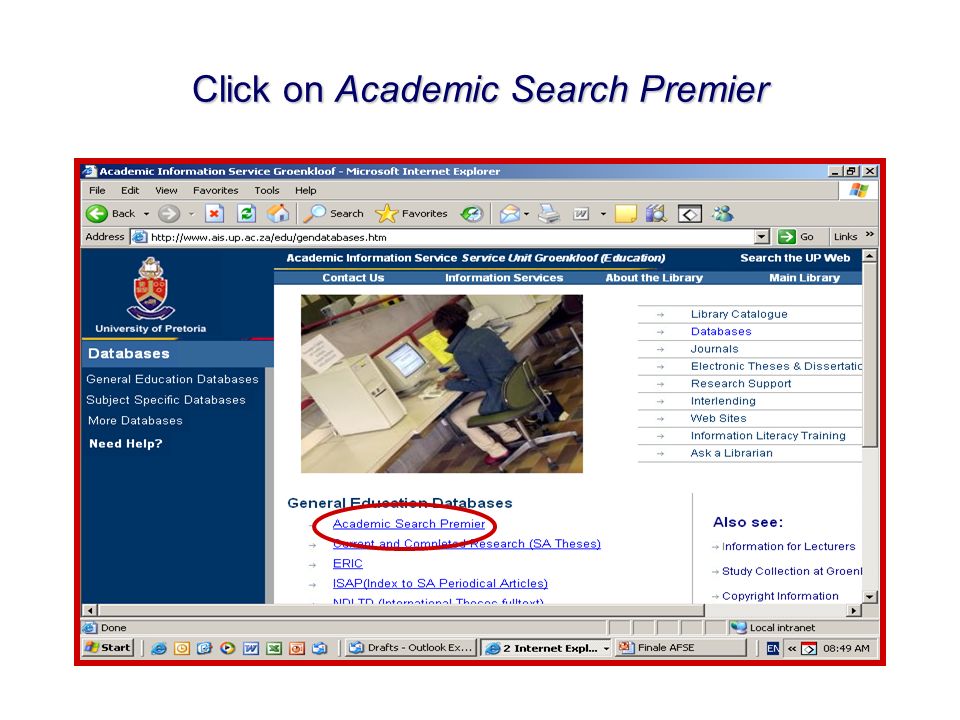
Task: Launch Word from the Quick Launch bar
Action: [x=251, y=648]
